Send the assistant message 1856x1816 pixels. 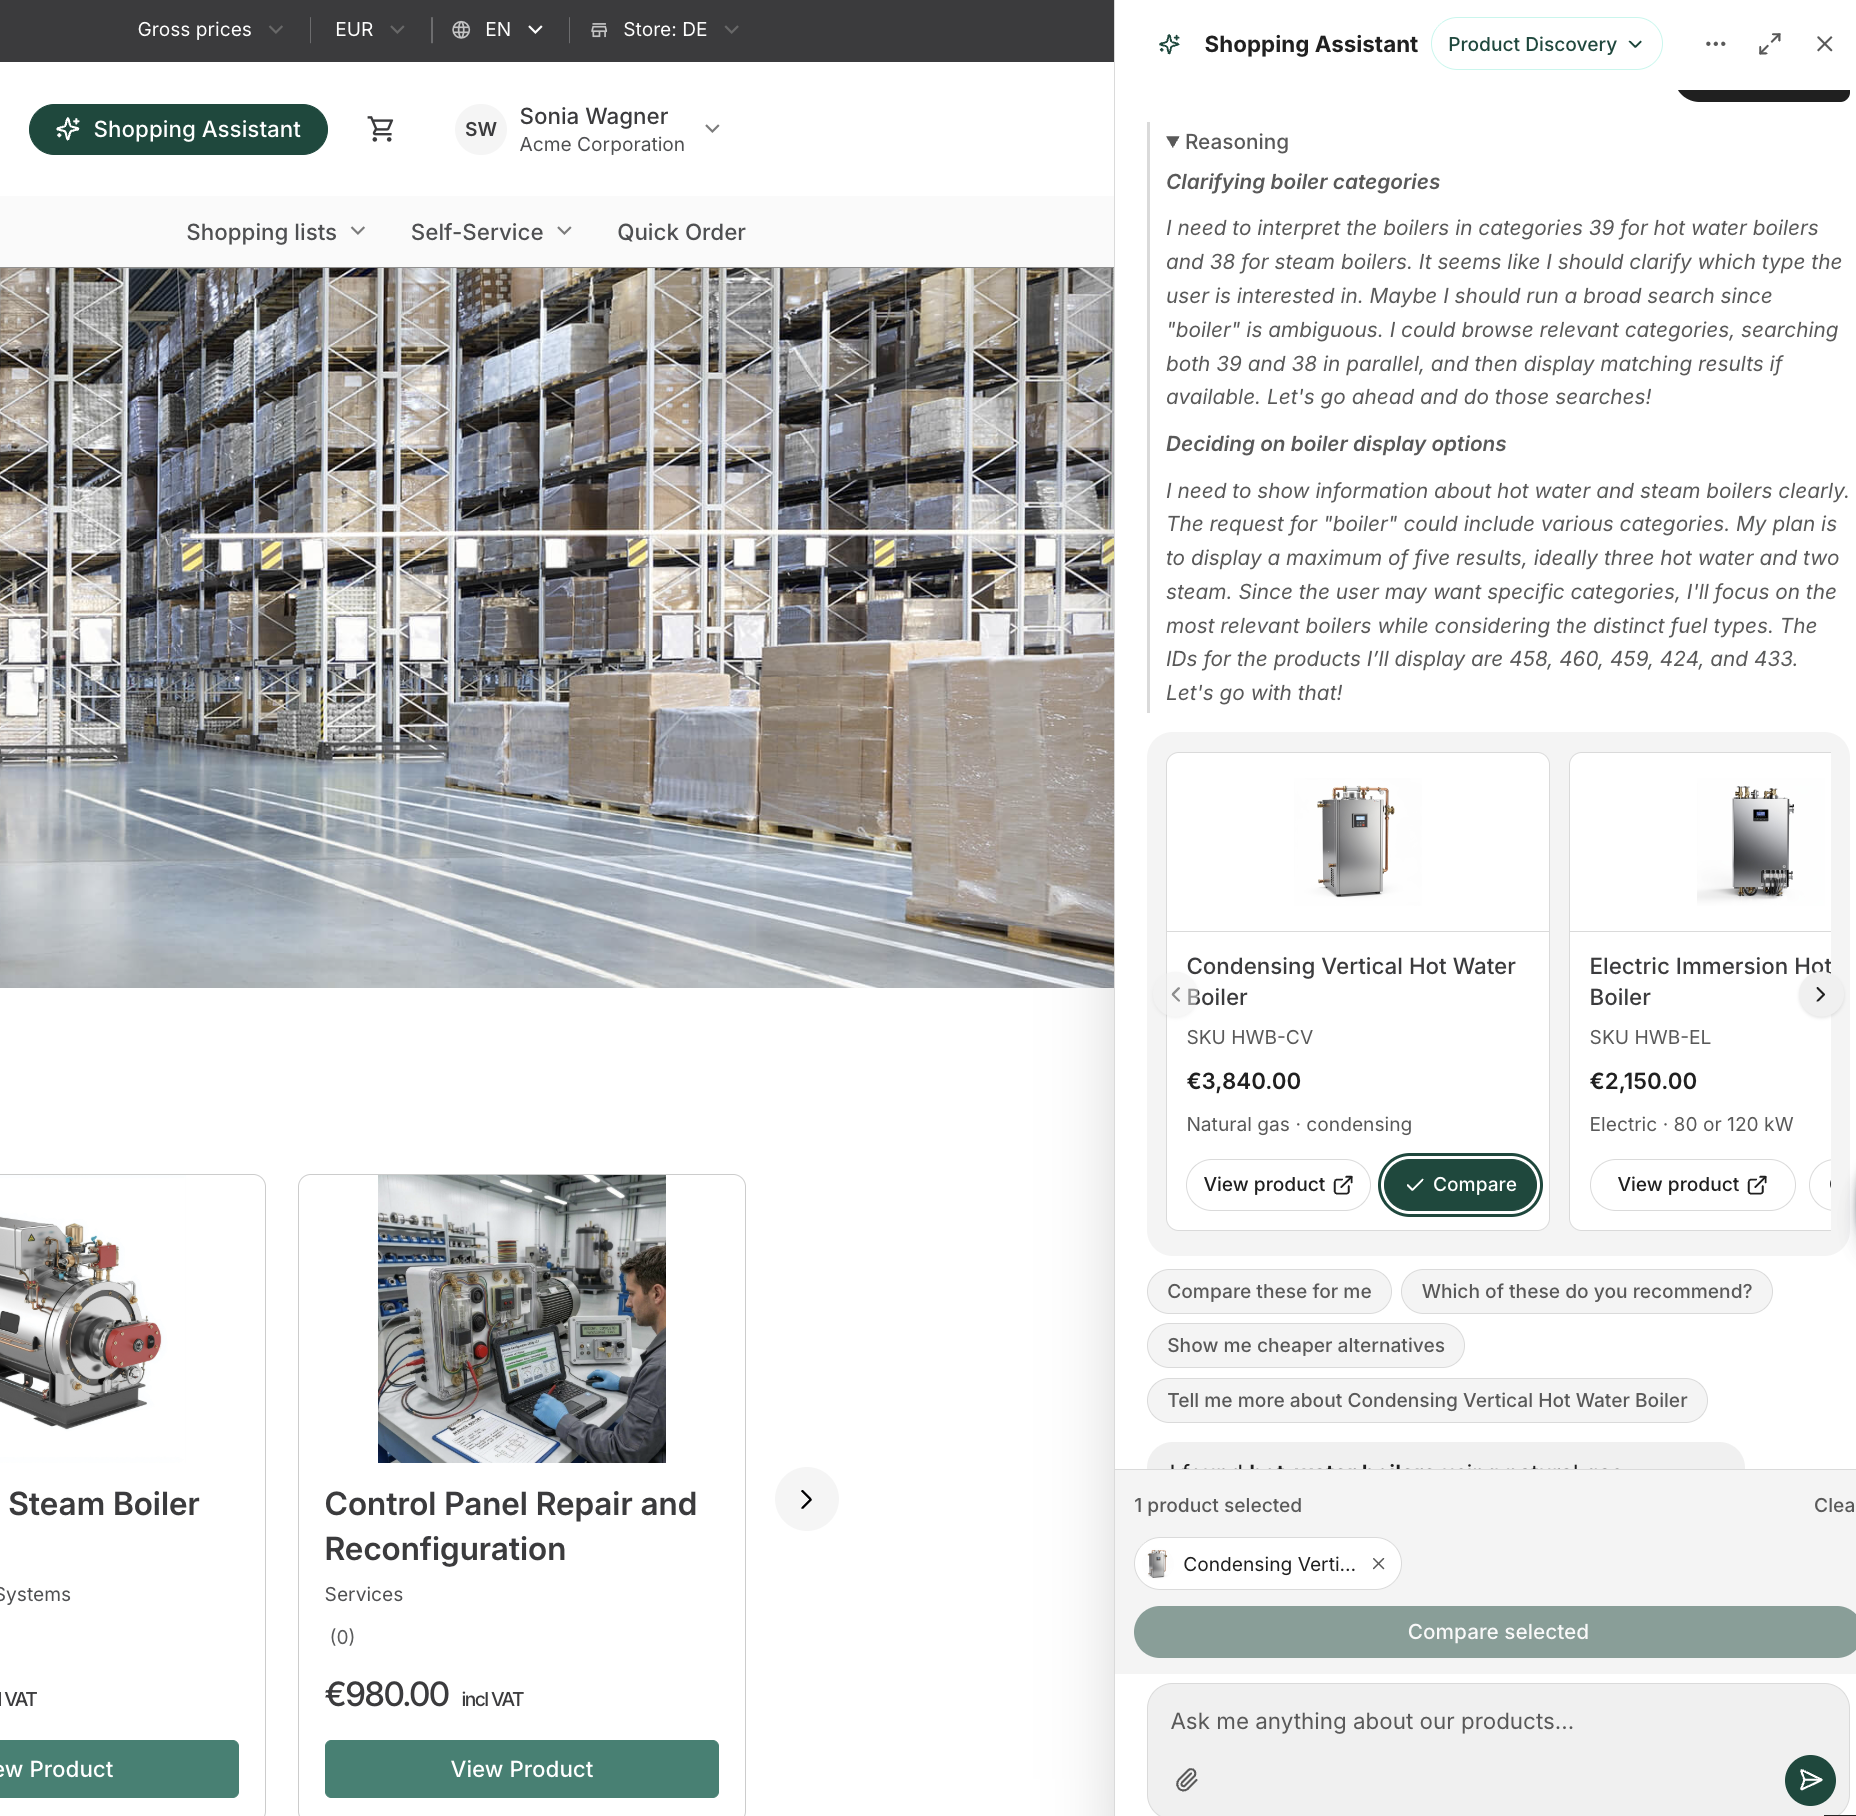coord(1810,1780)
